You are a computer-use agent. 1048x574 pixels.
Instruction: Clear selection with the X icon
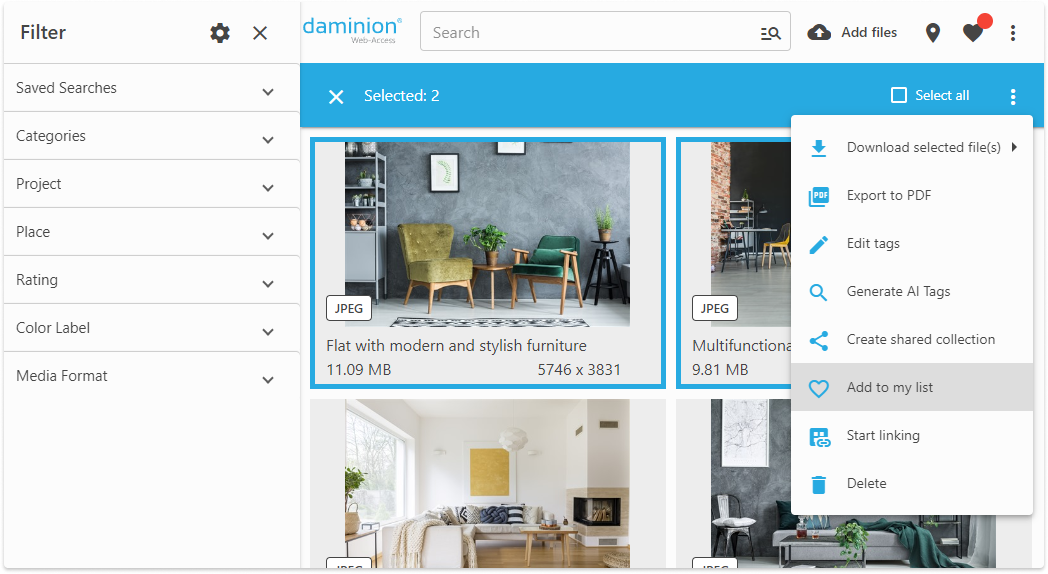(x=336, y=97)
